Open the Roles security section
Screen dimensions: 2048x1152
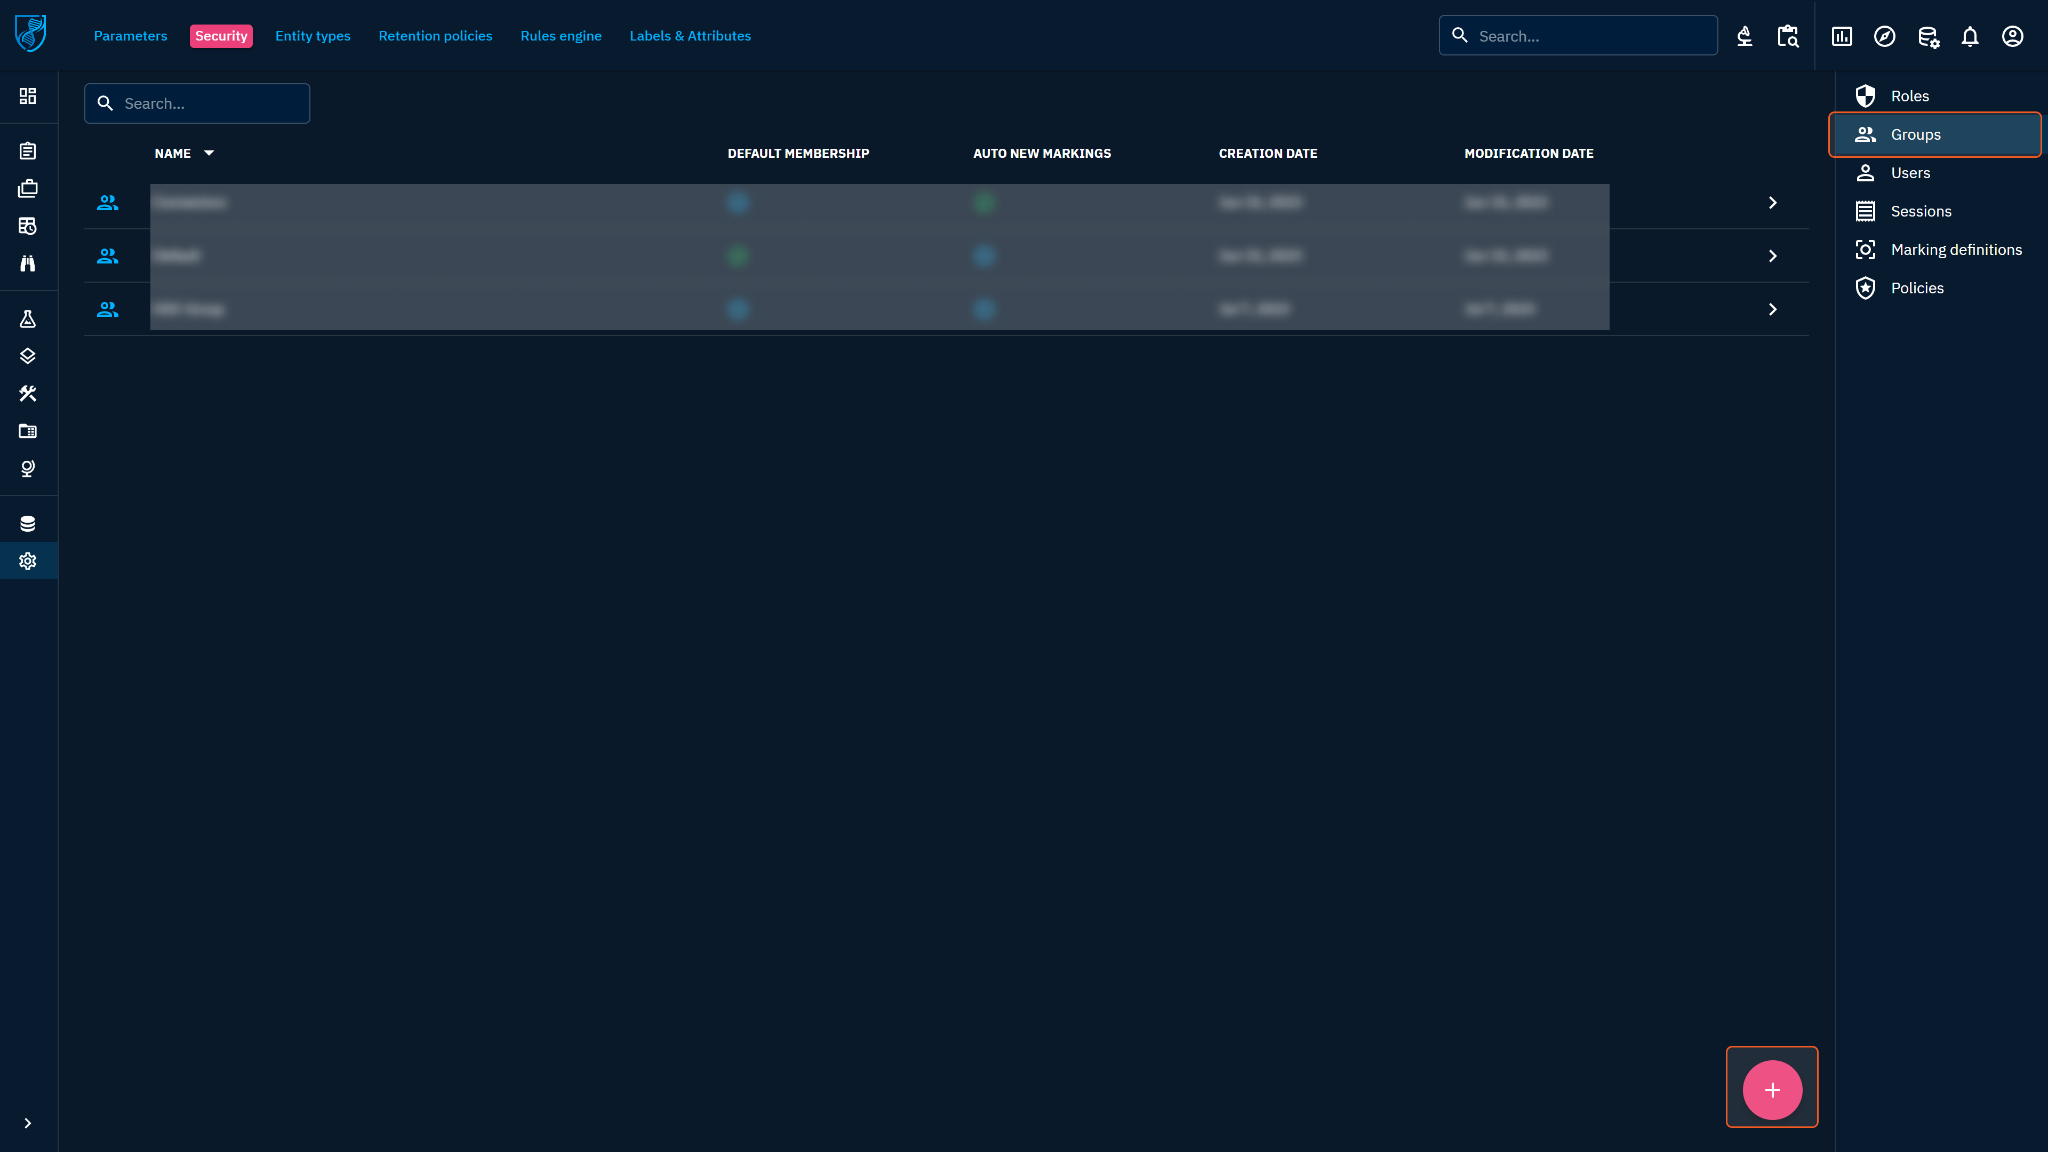(1909, 96)
